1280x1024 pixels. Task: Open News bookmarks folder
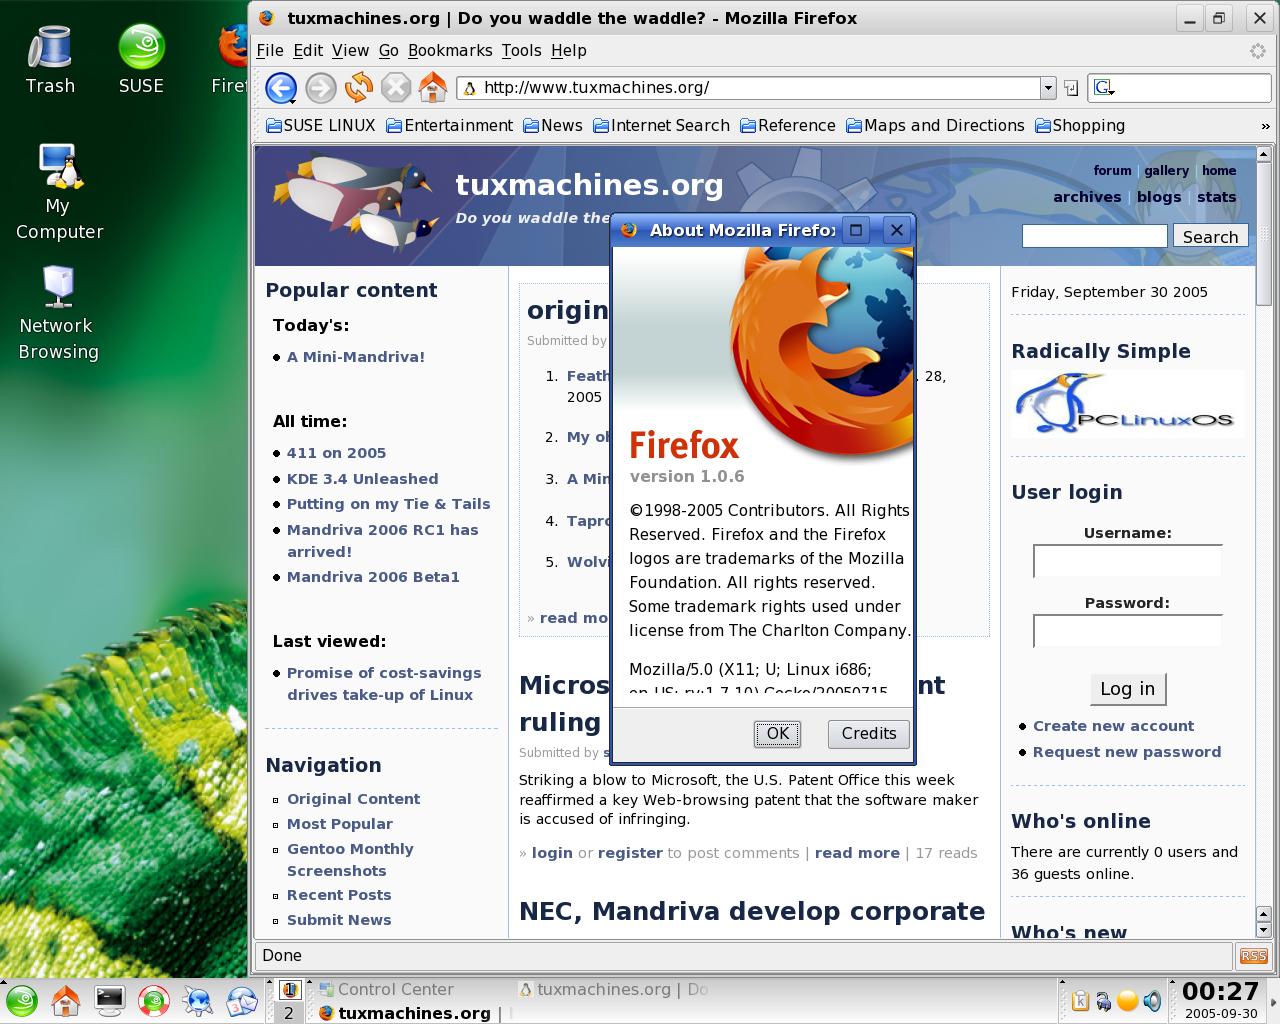pos(552,126)
